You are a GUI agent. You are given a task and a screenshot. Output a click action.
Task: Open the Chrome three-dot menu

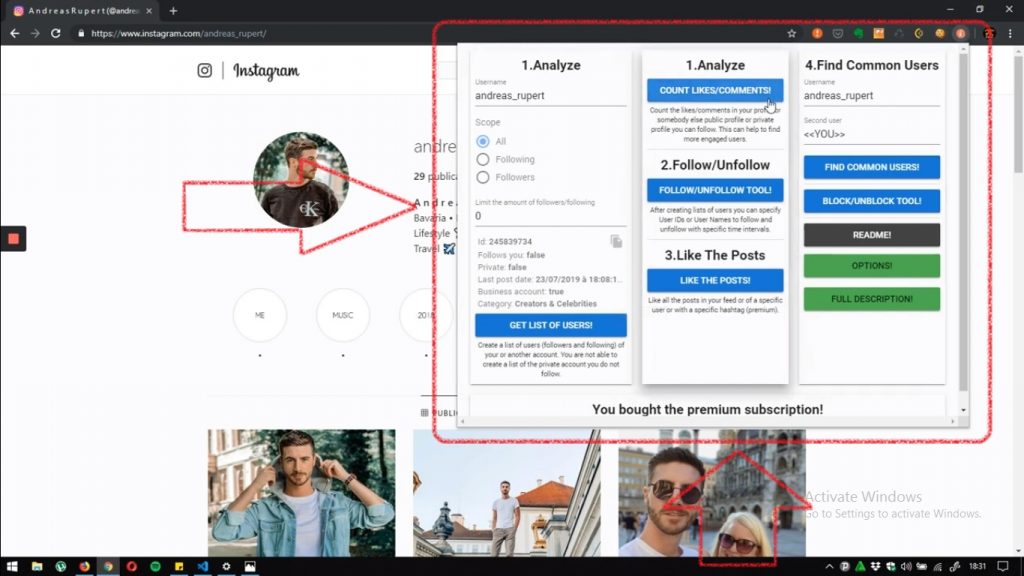coord(1011,33)
